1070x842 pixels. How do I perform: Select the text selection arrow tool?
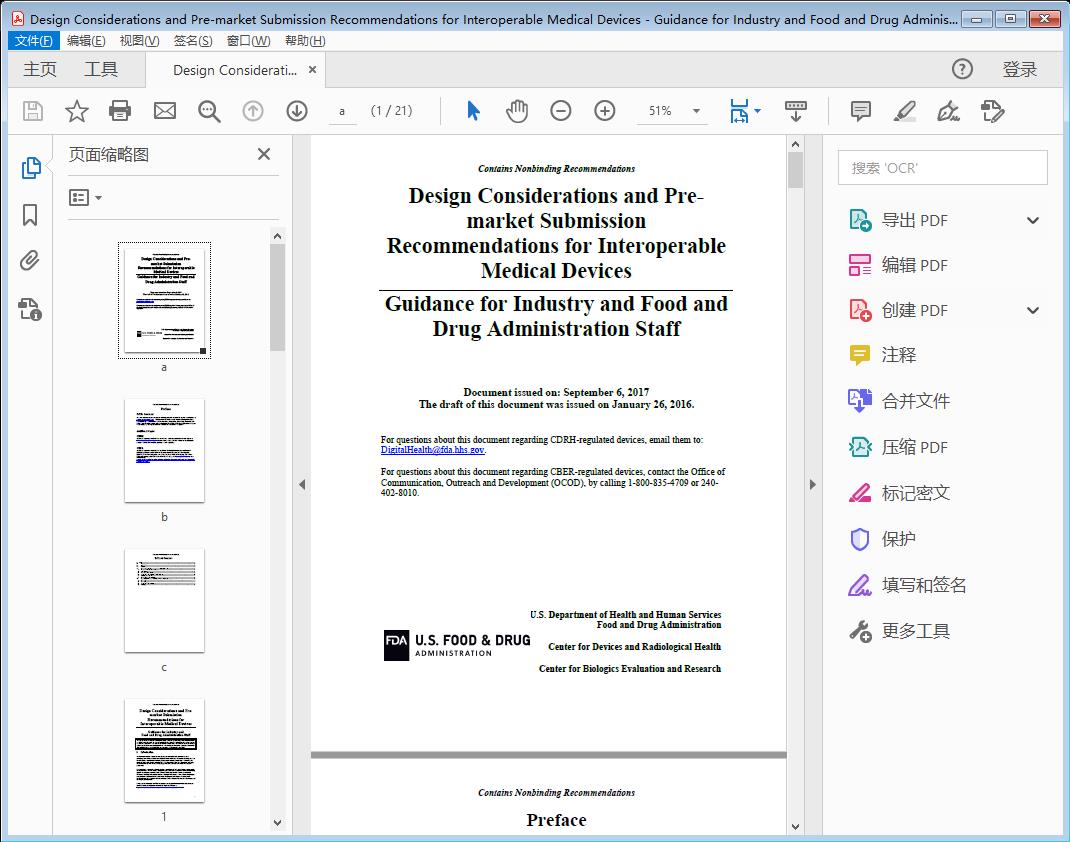tap(473, 111)
